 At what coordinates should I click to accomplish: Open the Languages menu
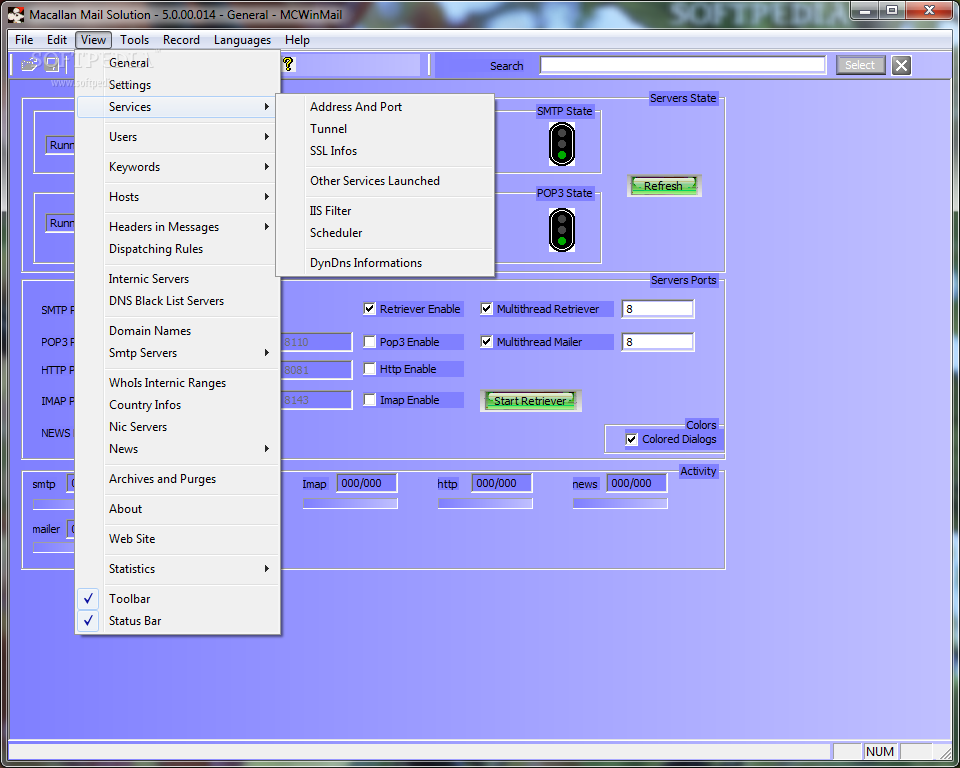[x=242, y=40]
